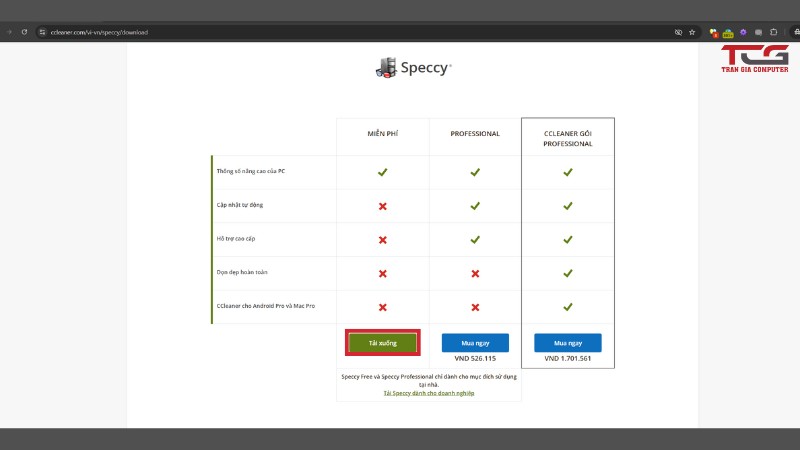Open the colorful extension with red badge
Viewport: 800px width, 450px height.
pos(713,32)
